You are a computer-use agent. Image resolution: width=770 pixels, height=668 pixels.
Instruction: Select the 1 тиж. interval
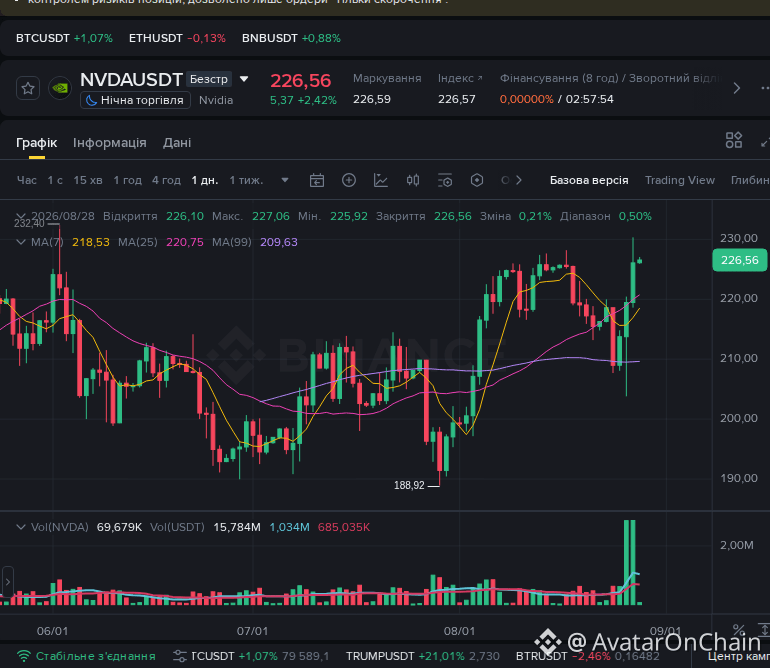click(x=247, y=180)
